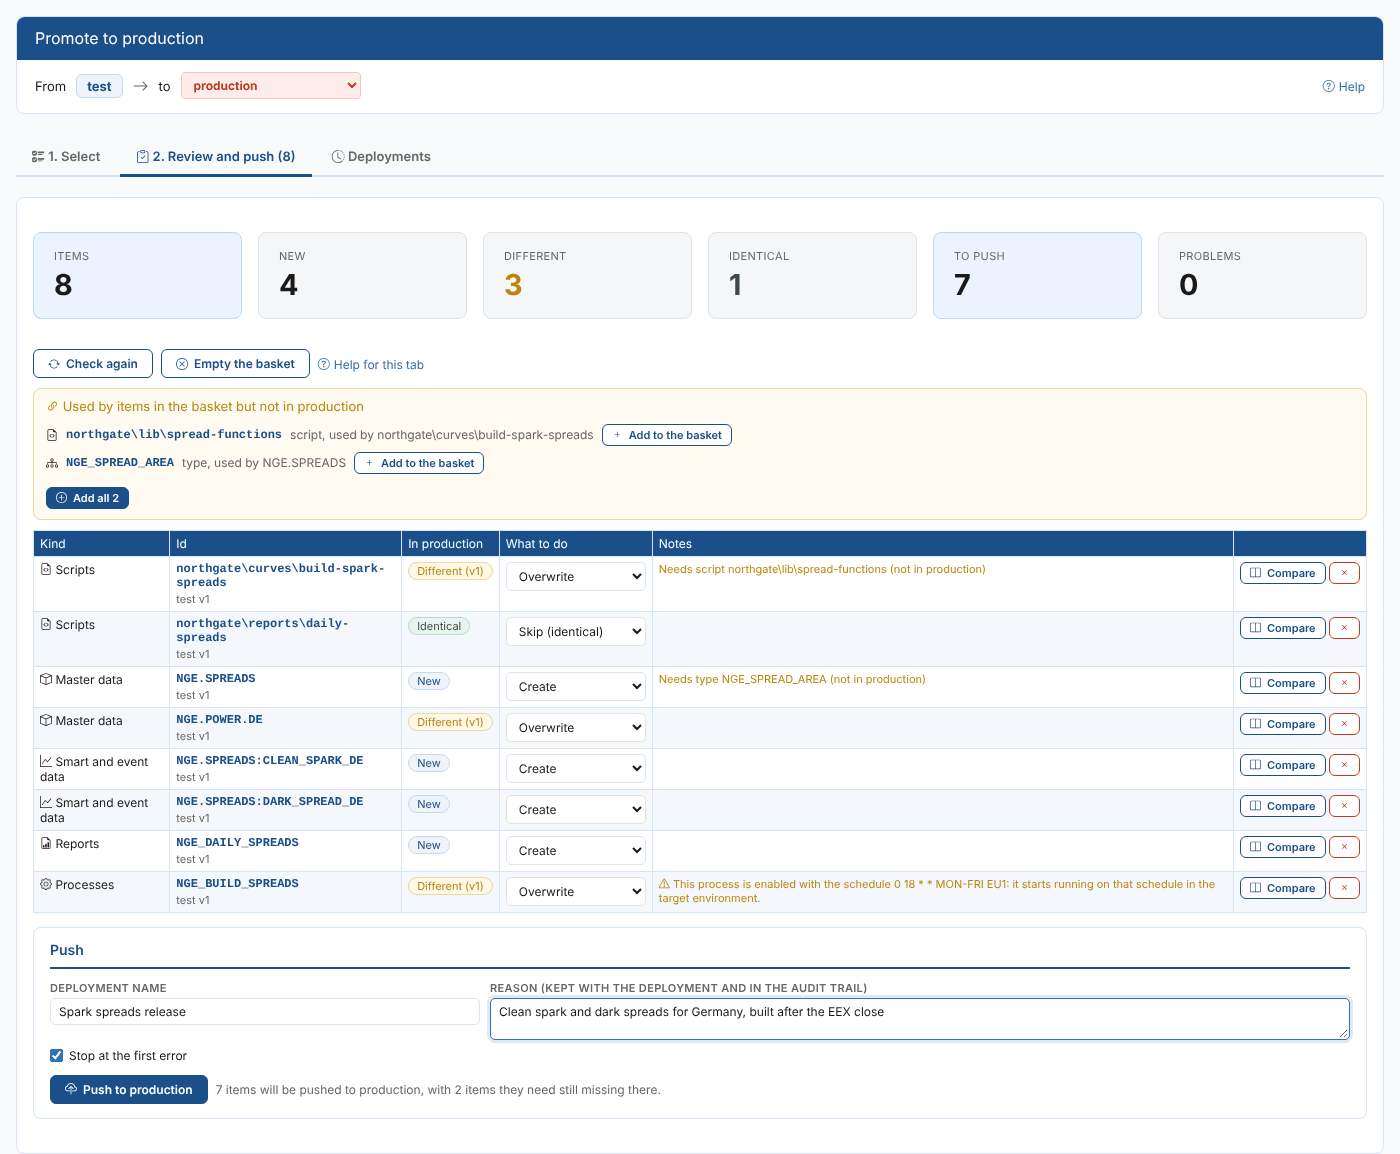Click the script icon beside spread-functions
Screen dimensions: 1400x1154
tap(52, 435)
